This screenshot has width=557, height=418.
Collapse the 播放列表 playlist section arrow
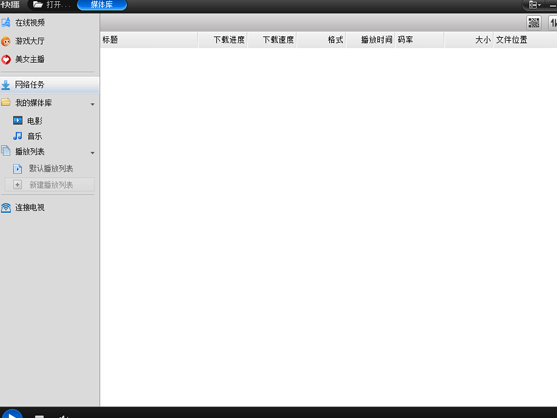92,153
